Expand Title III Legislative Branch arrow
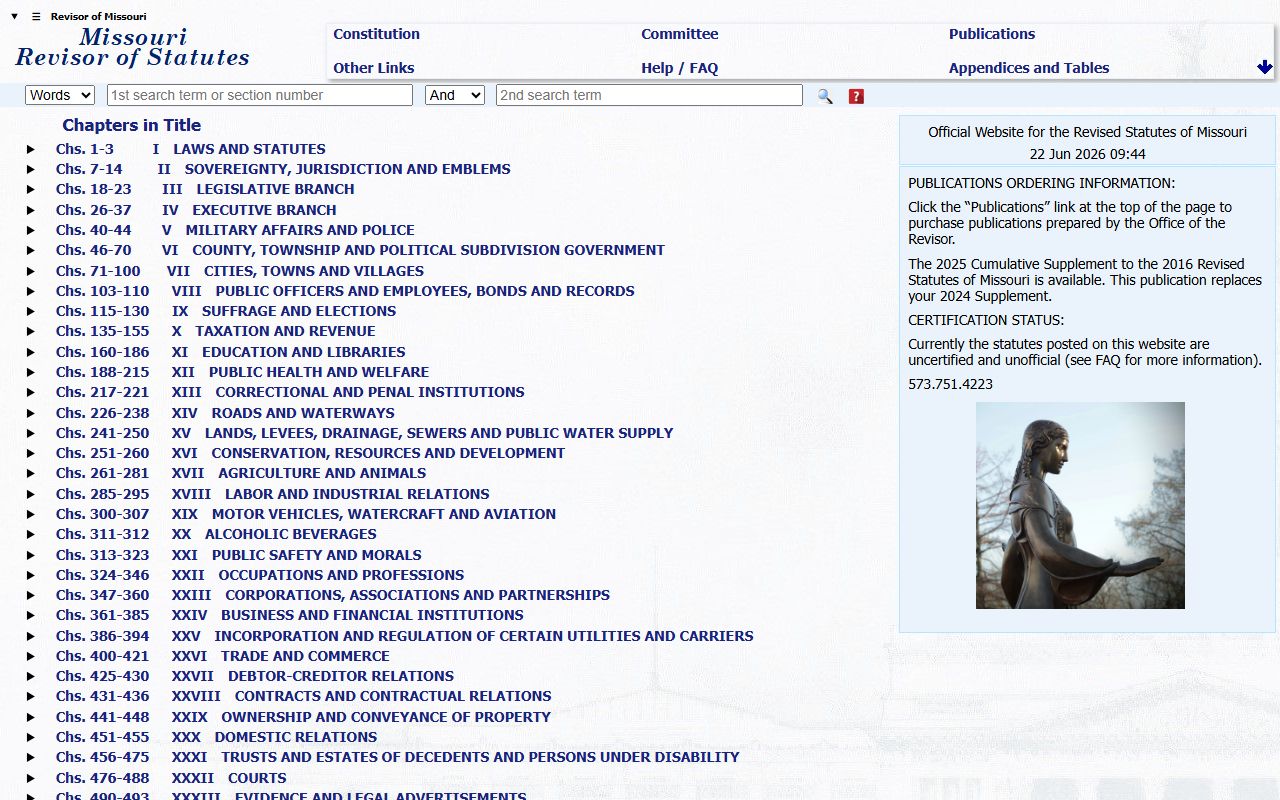Viewport: 1280px width, 800px height. point(31,189)
